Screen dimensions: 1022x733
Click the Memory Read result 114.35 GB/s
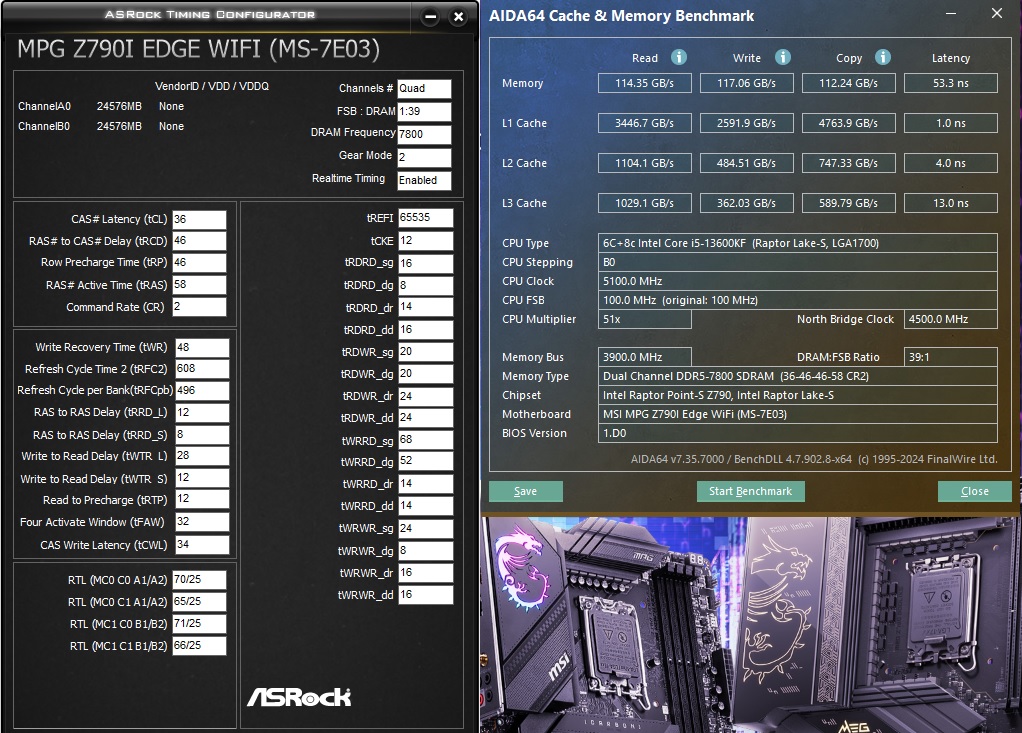(645, 83)
